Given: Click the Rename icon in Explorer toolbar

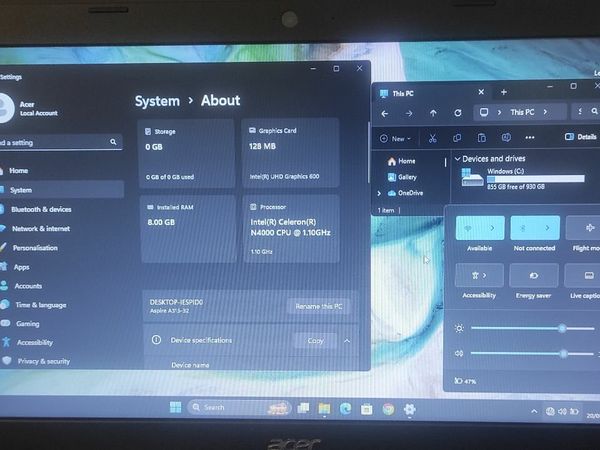Looking at the screenshot, I should coord(506,137).
